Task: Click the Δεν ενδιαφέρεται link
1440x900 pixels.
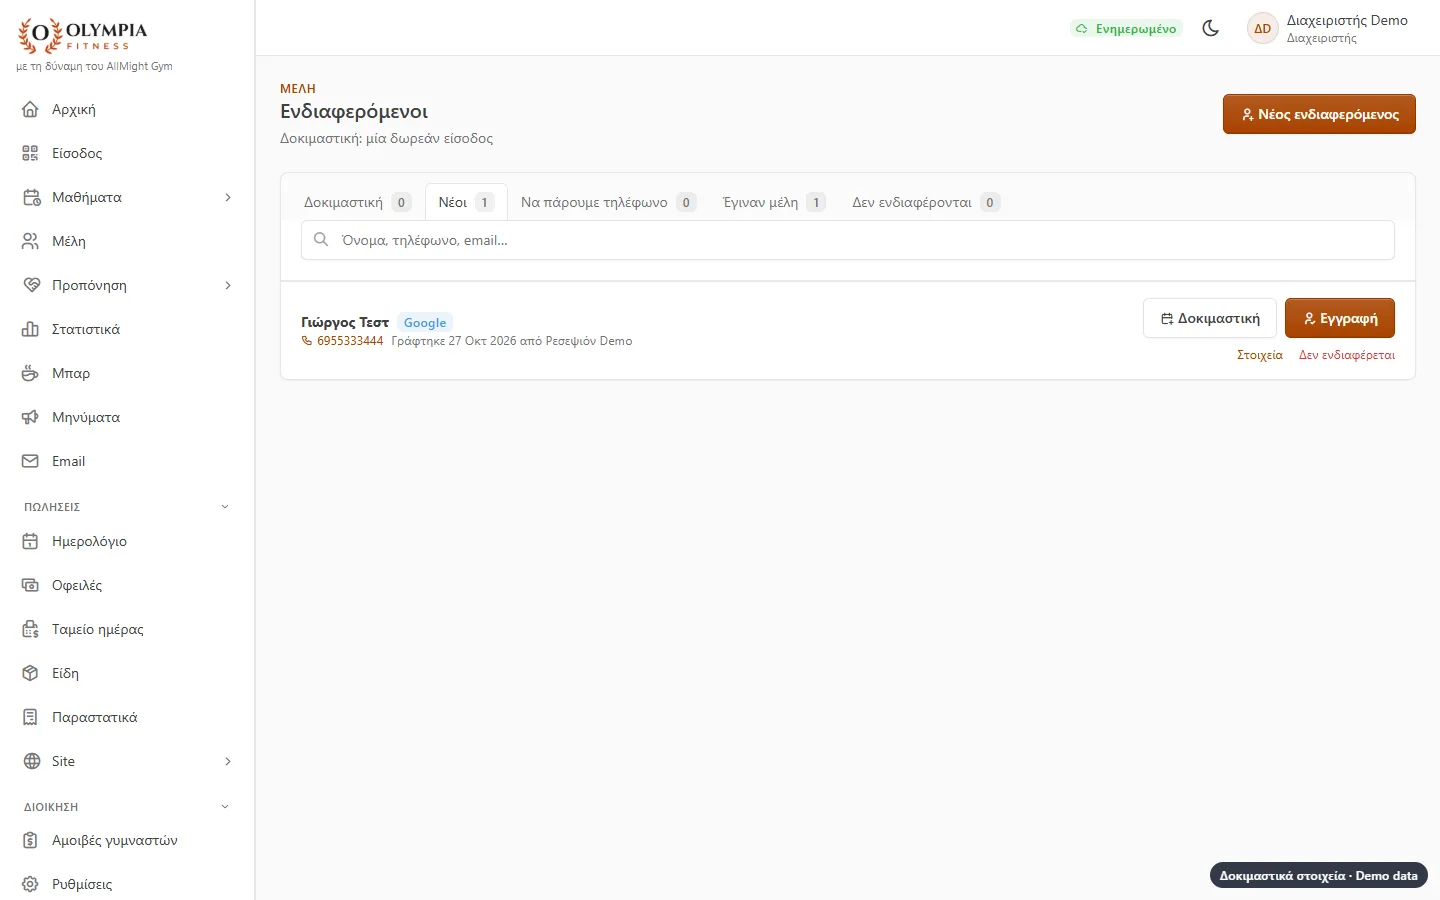Action: (x=1347, y=355)
